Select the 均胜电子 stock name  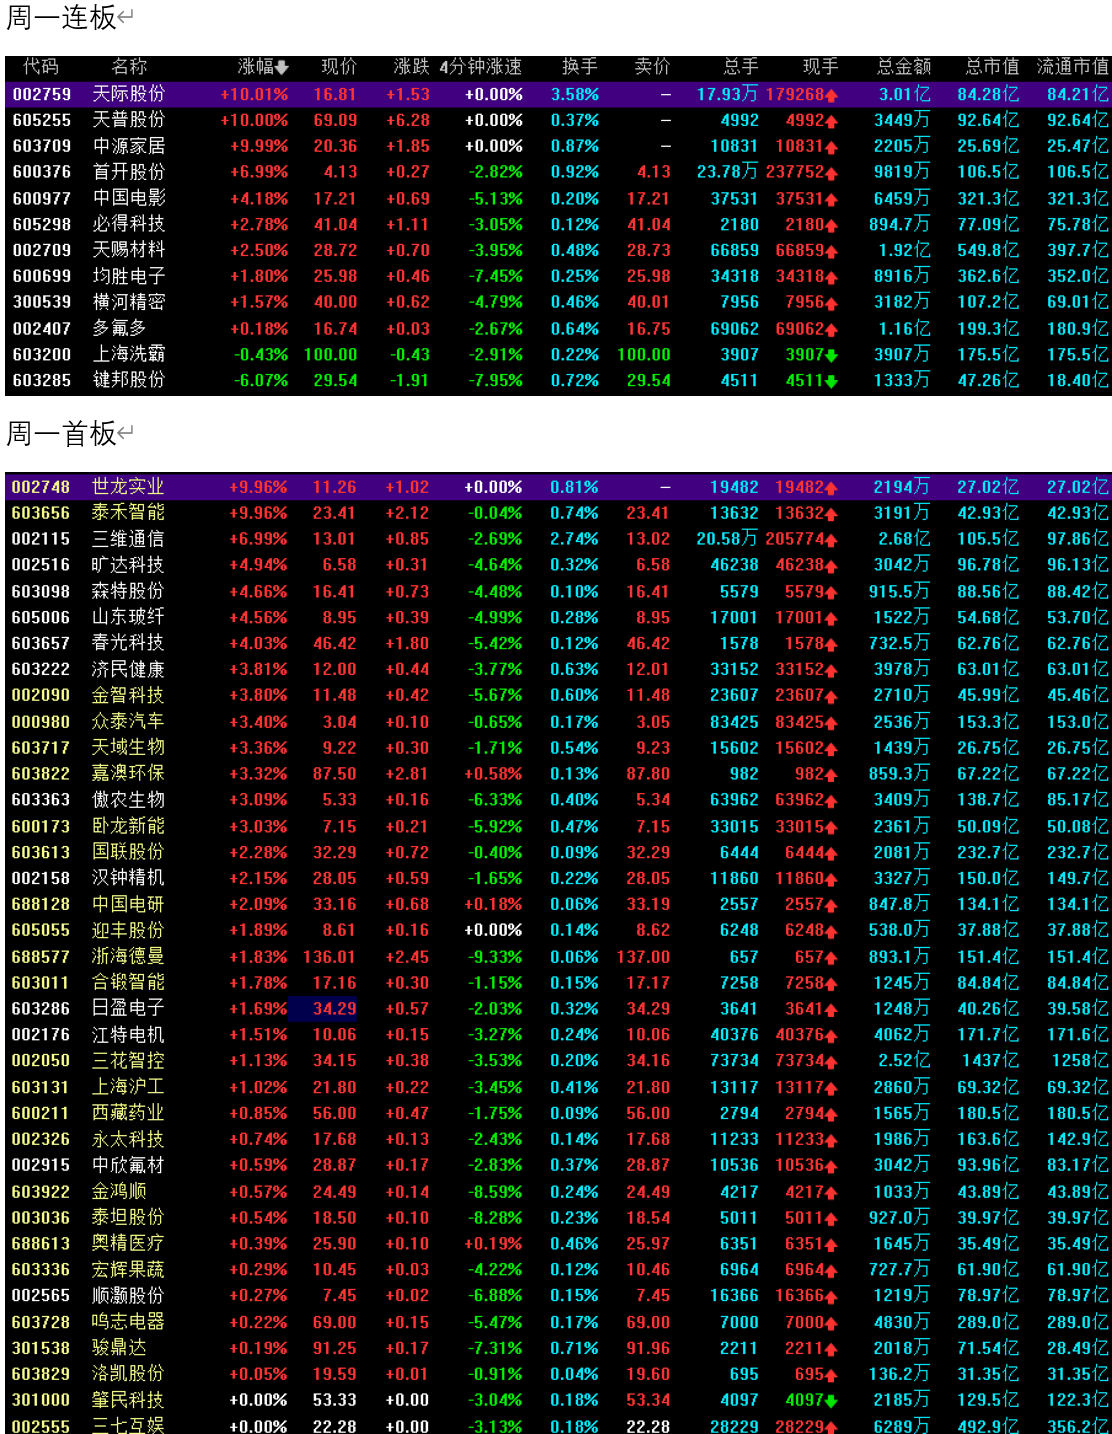pyautogui.click(x=129, y=276)
